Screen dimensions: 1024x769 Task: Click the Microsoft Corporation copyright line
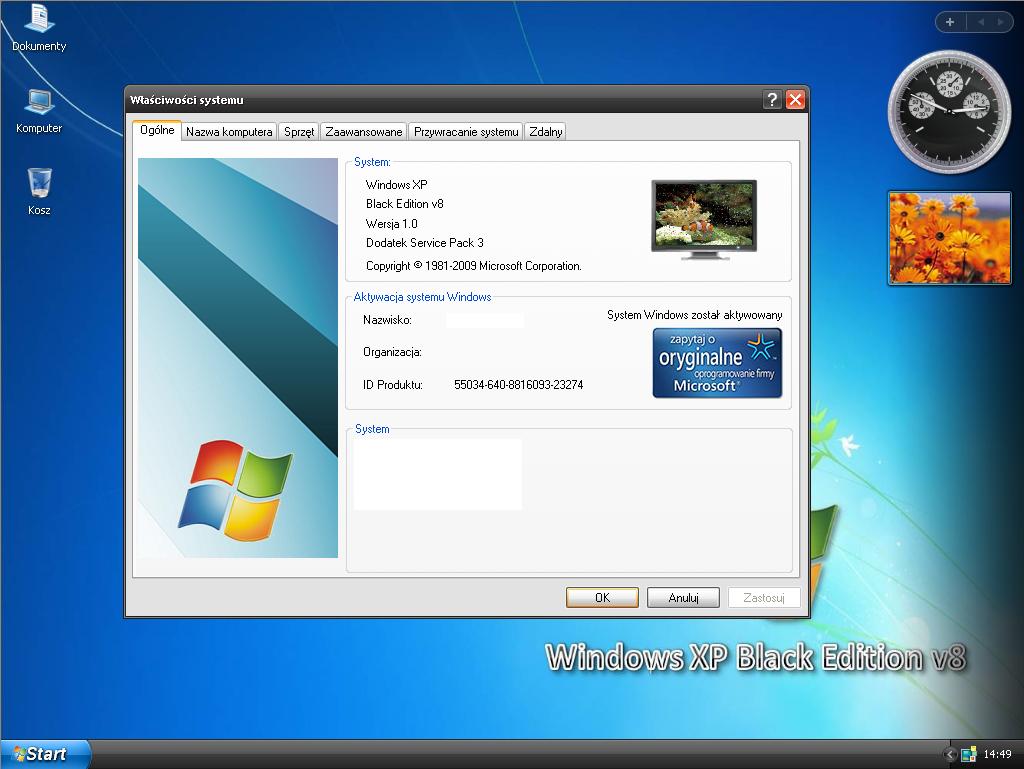[x=473, y=266]
